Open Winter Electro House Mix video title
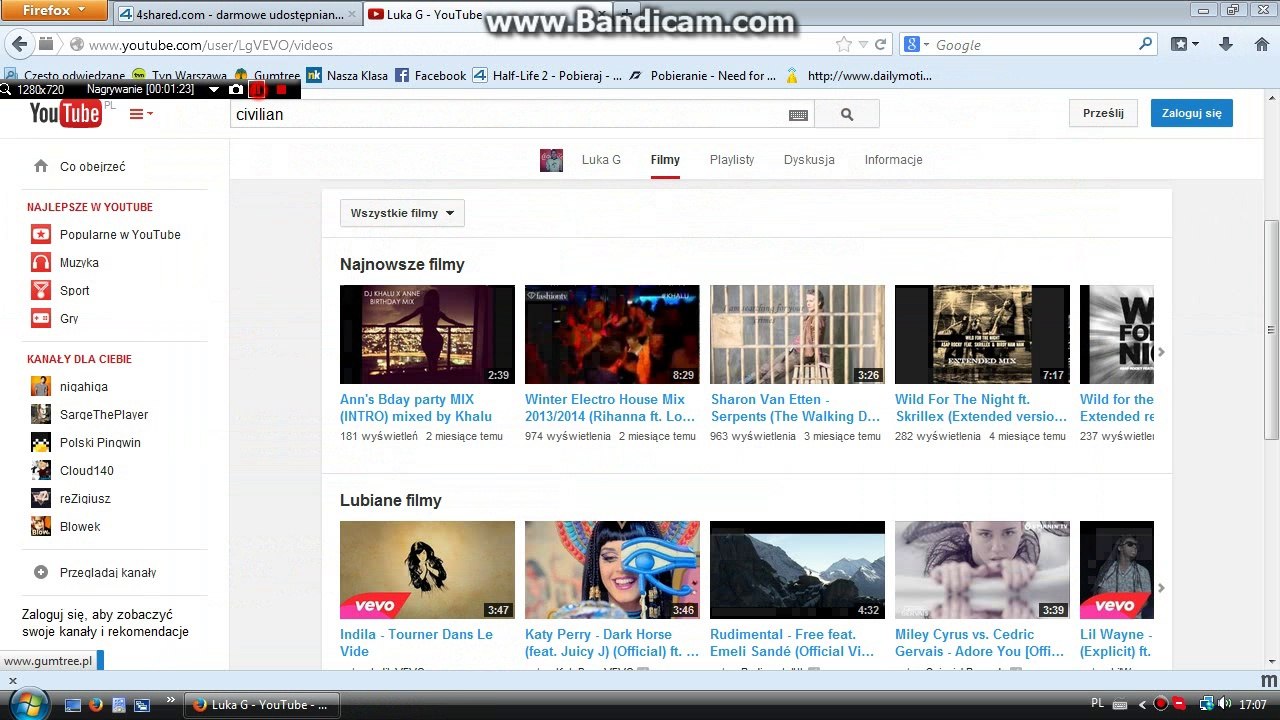Image resolution: width=1280 pixels, height=720 pixels. [x=610, y=408]
